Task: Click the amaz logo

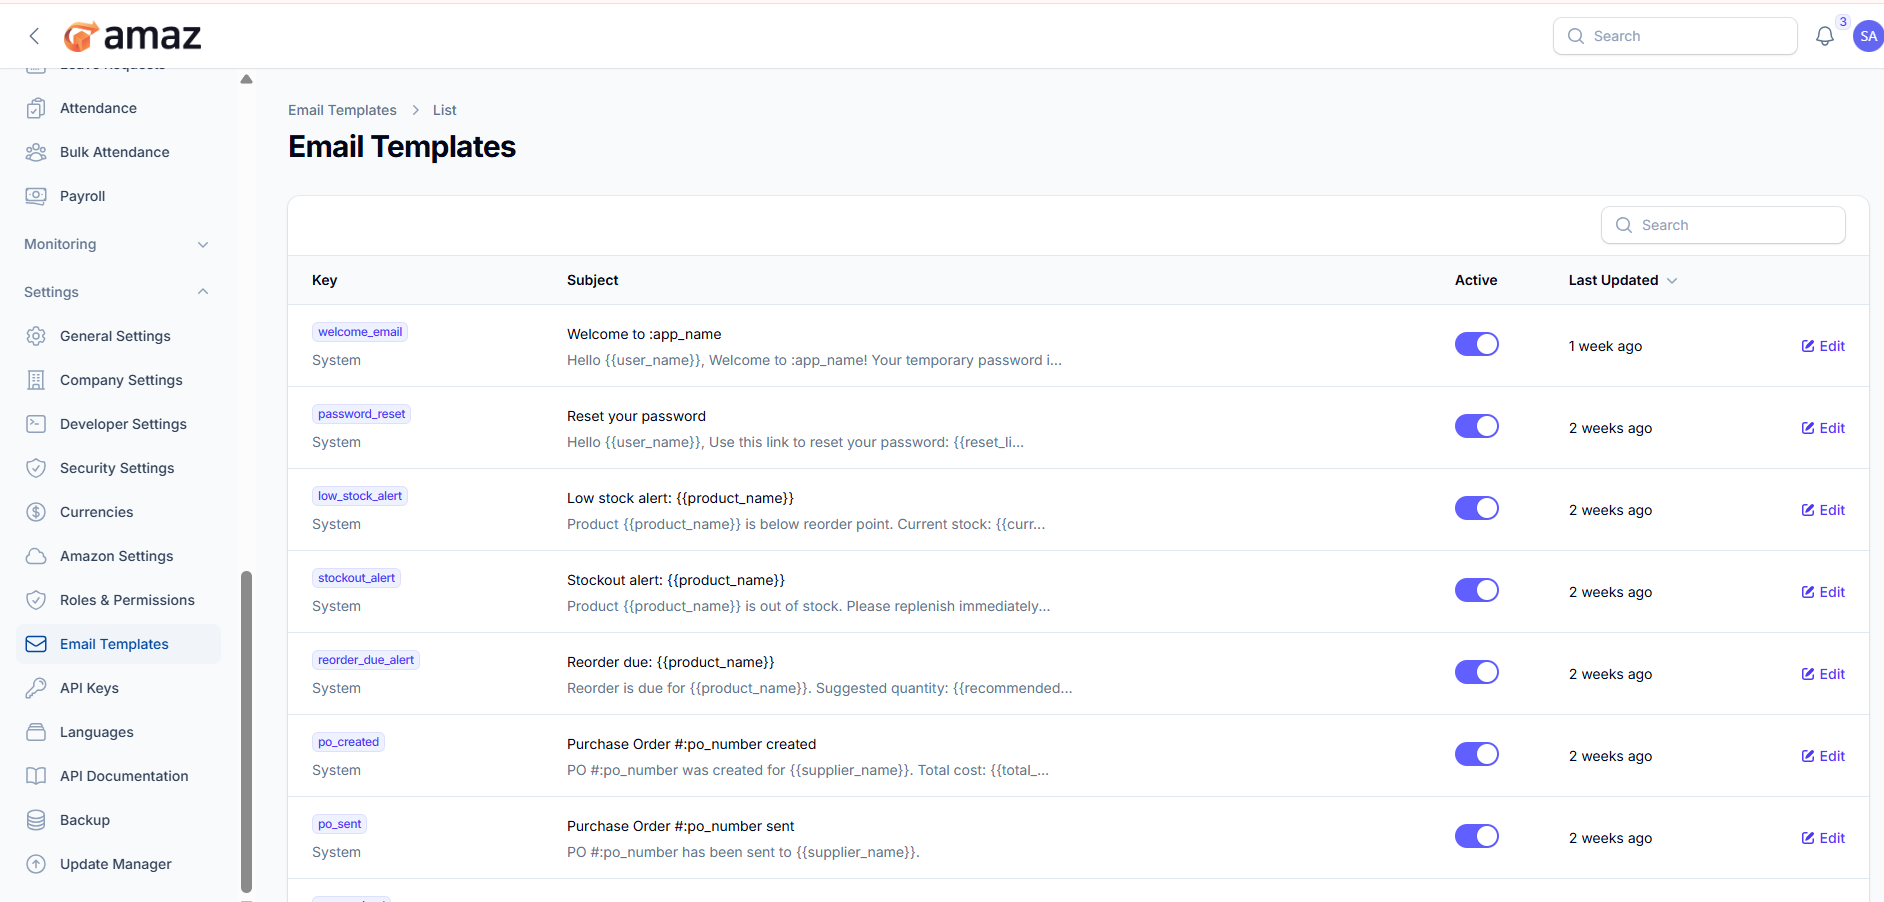Action: point(132,36)
